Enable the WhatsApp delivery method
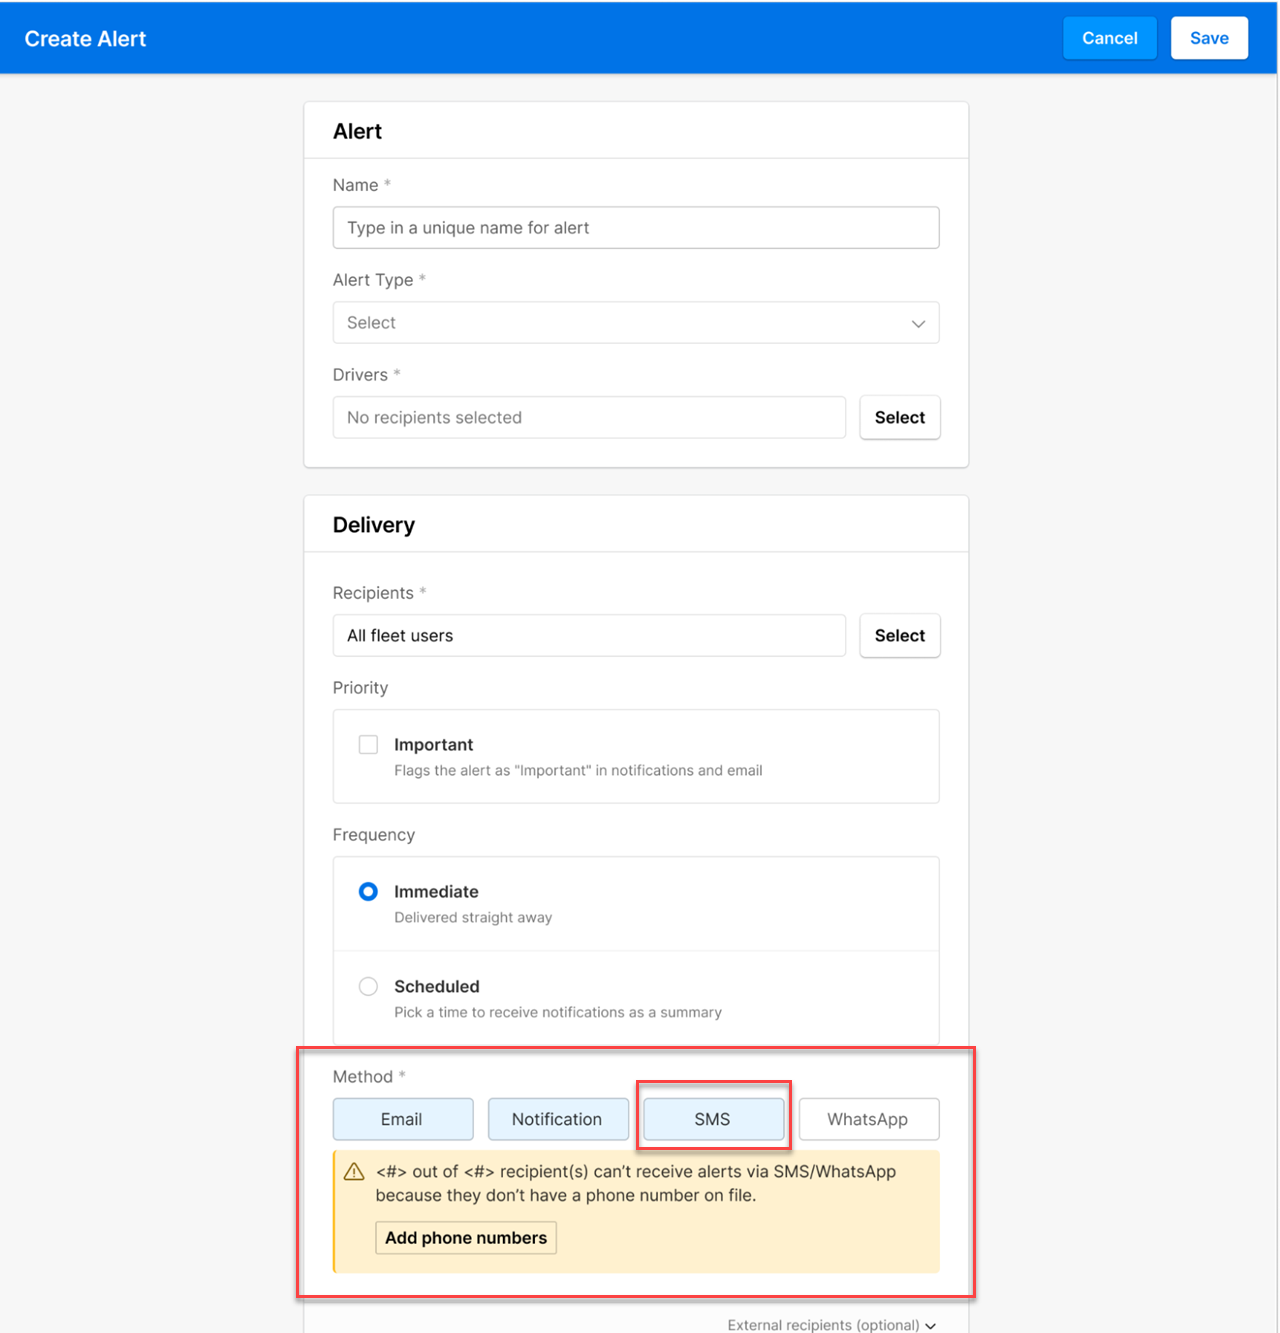The image size is (1280, 1333). pyautogui.click(x=867, y=1119)
